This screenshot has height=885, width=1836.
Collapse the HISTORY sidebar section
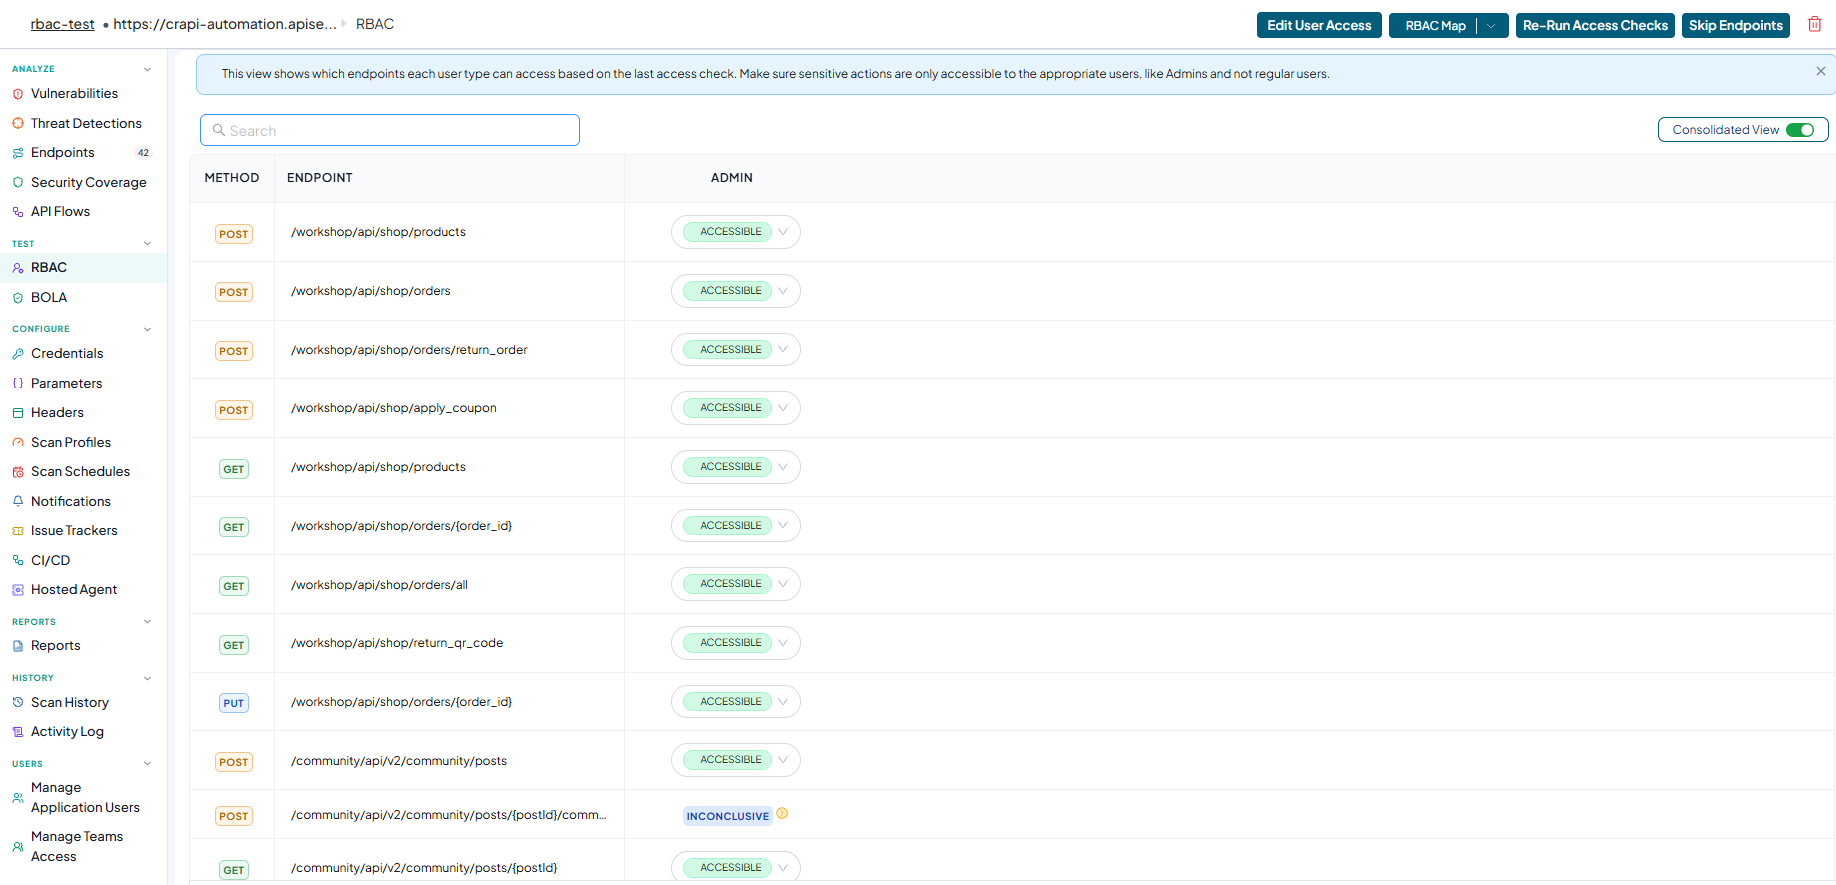(x=148, y=678)
